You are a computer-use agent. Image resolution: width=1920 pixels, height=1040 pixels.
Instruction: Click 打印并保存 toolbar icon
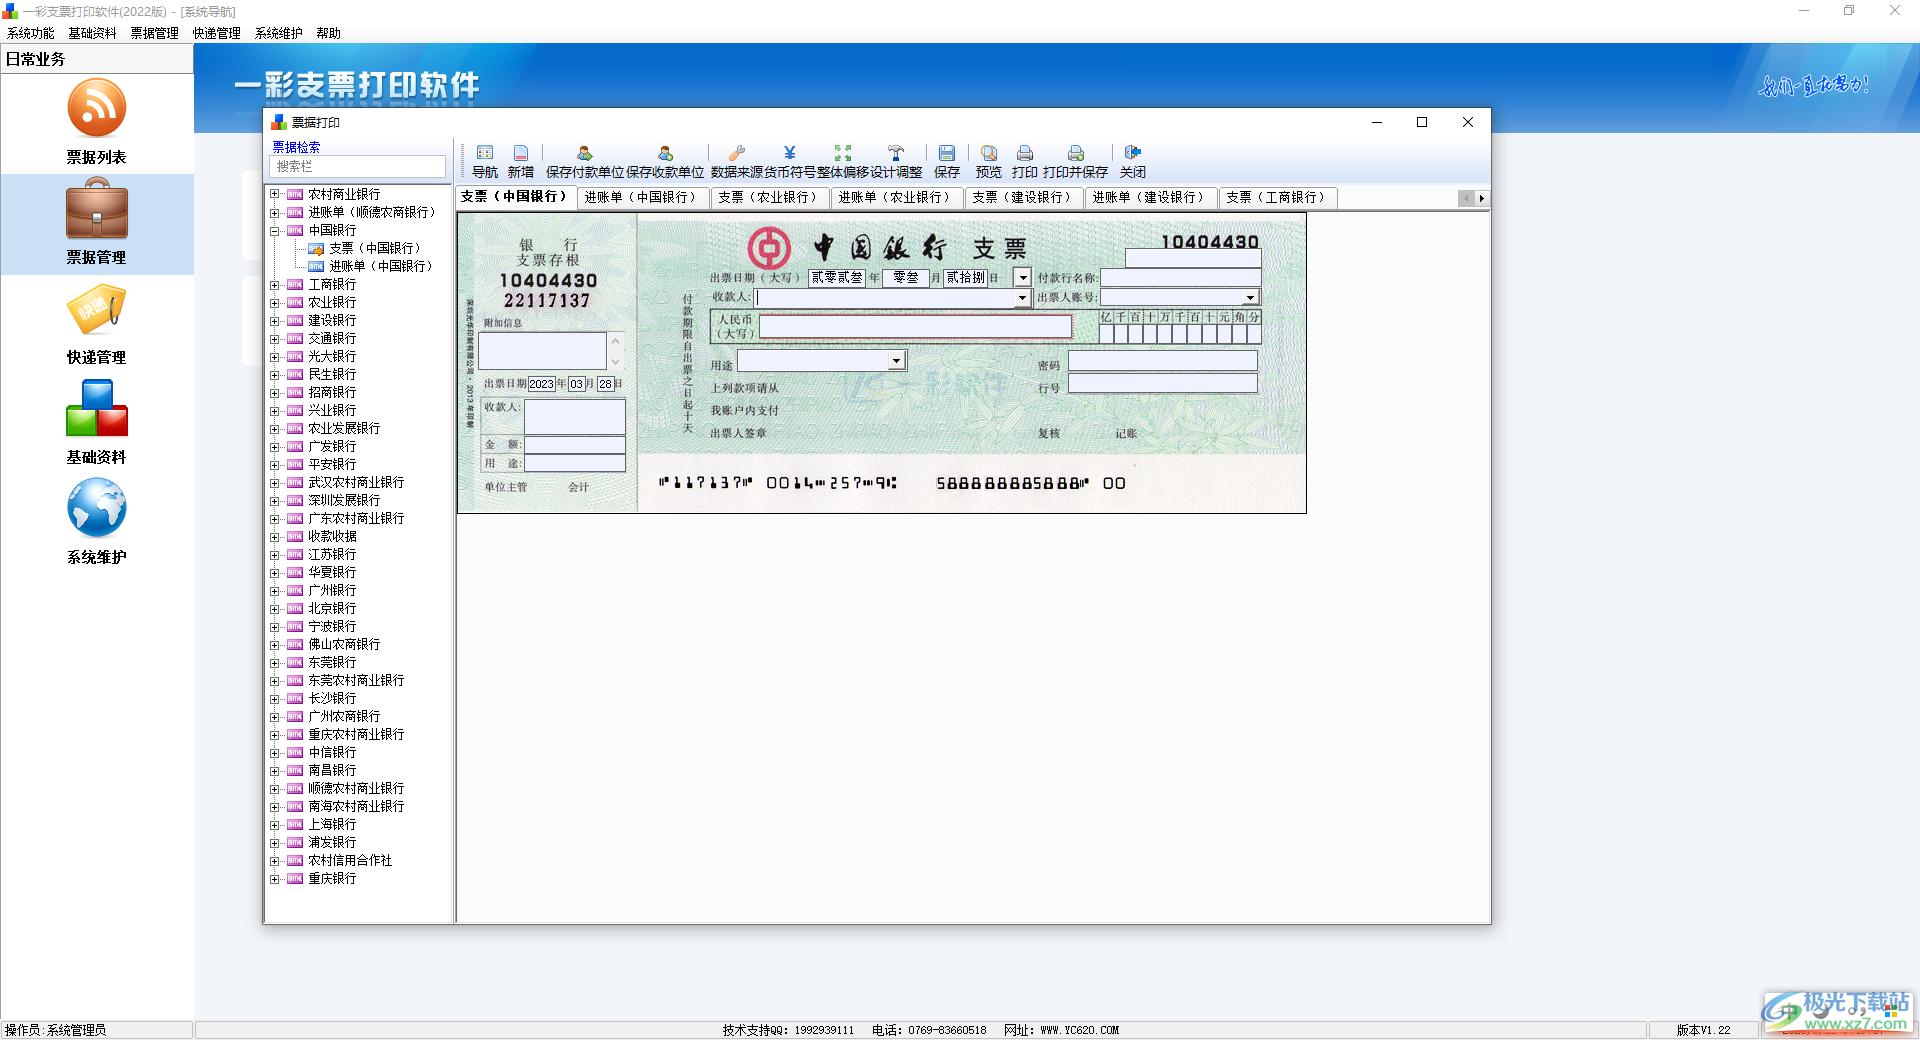[1075, 160]
